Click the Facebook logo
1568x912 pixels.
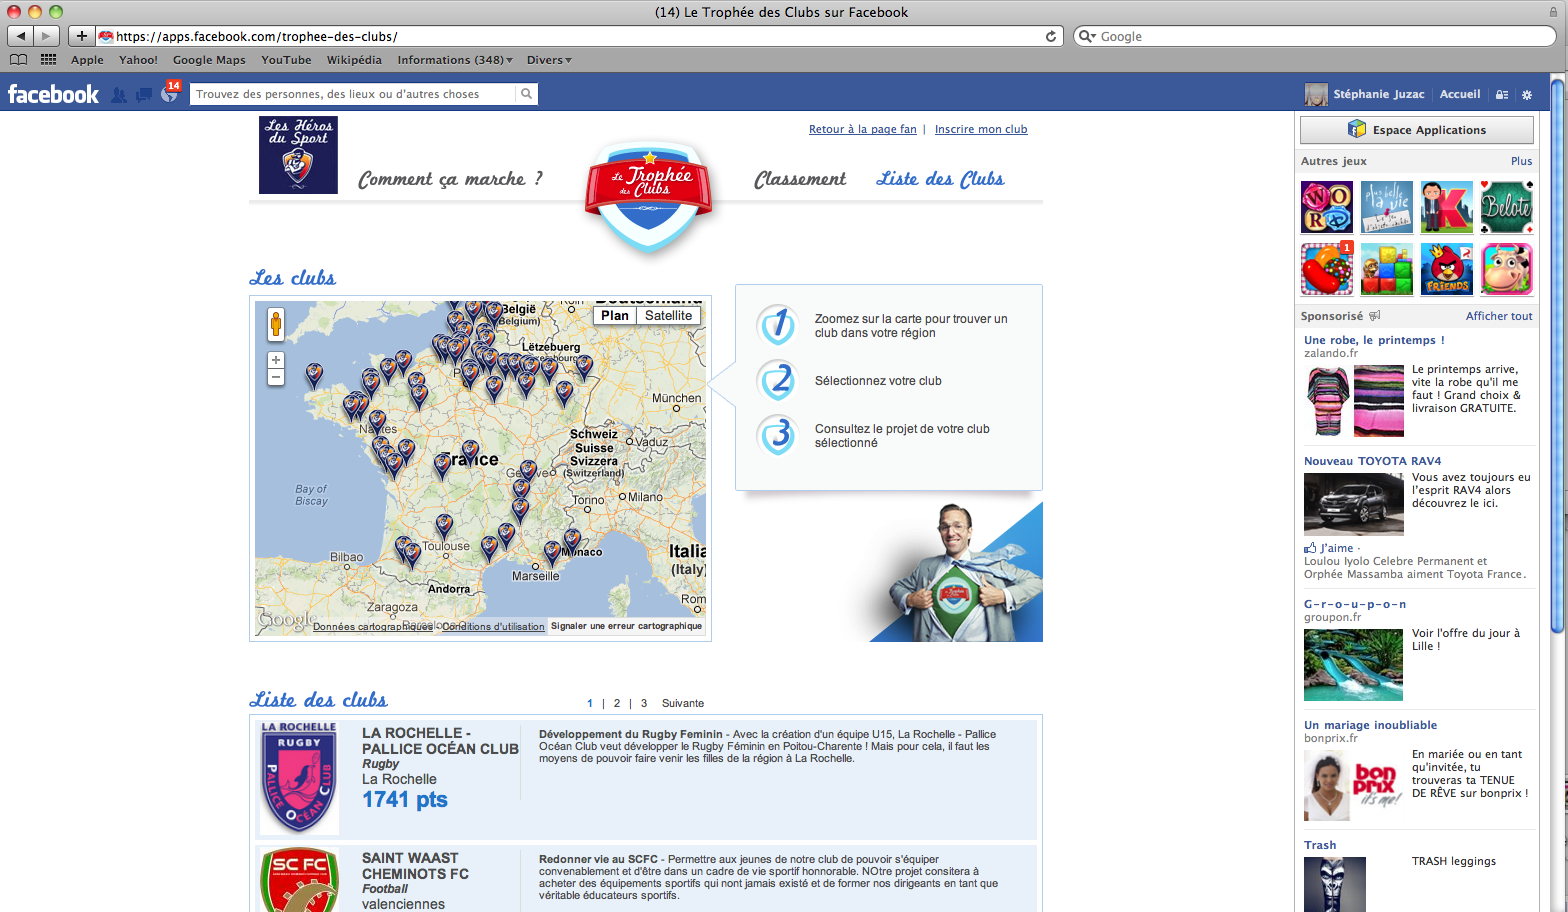coord(53,94)
